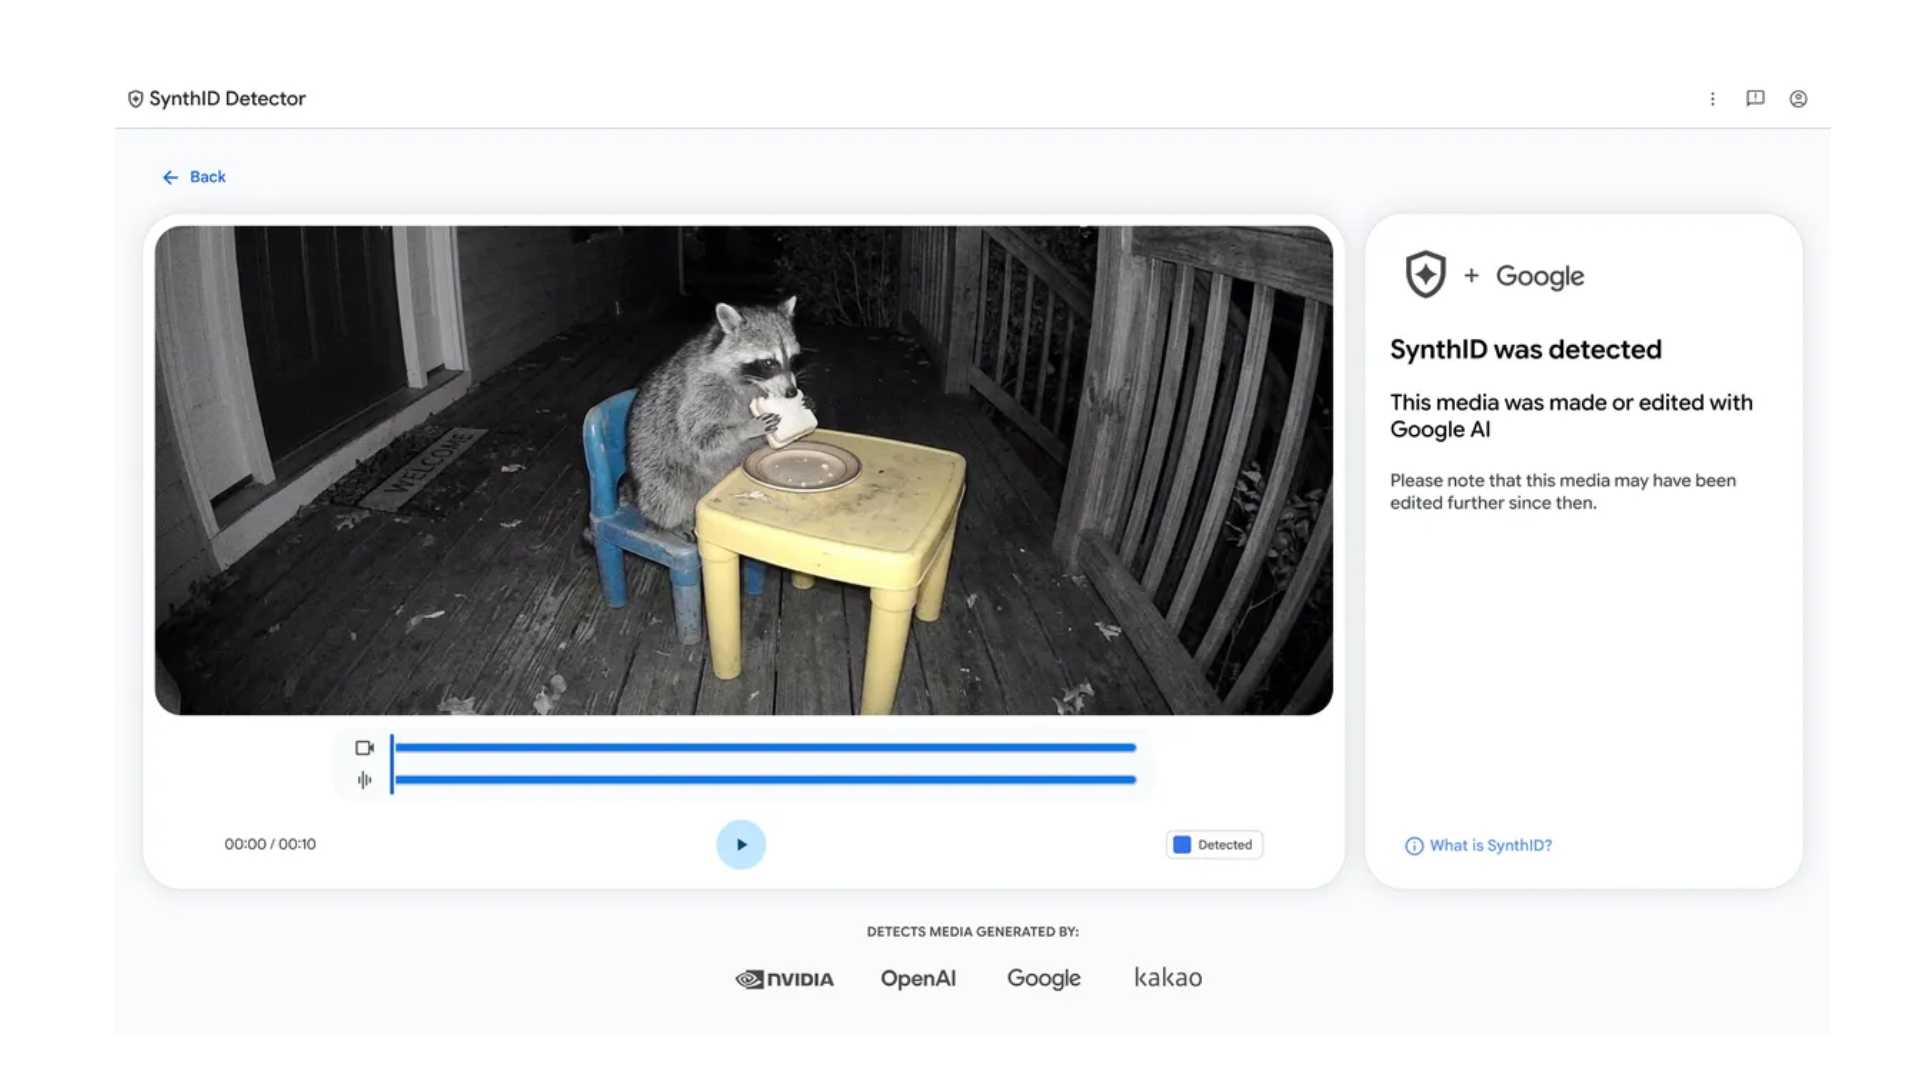The height and width of the screenshot is (1080, 1920).
Task: Click the Google logo under Detects Media
Action: [1043, 979]
